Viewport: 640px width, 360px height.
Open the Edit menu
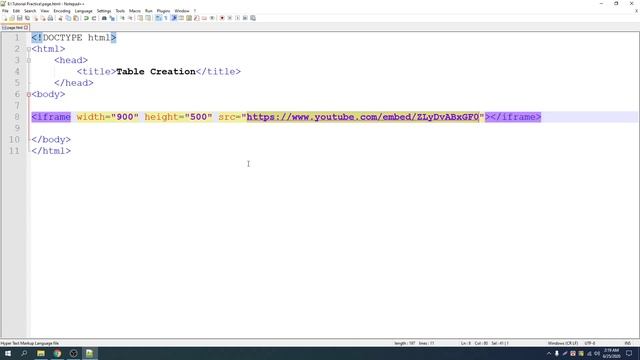16,11
